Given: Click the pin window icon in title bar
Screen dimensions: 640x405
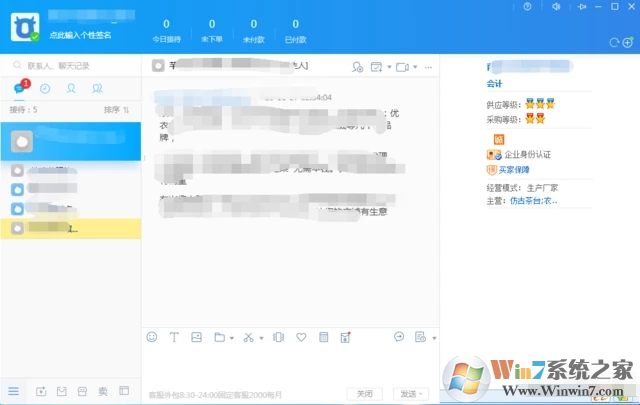Looking at the screenshot, I should pyautogui.click(x=582, y=7).
